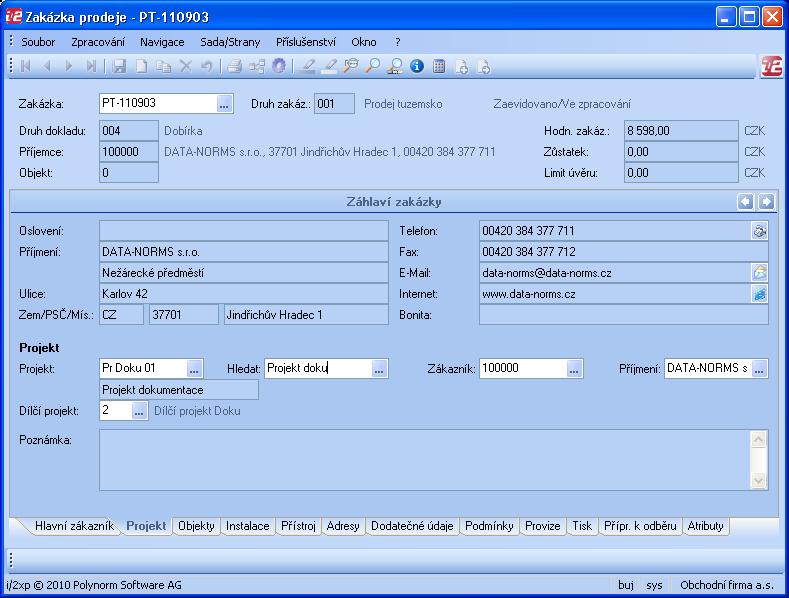Open the ? help menu
Viewport: 789px width, 598px height.
(398, 42)
